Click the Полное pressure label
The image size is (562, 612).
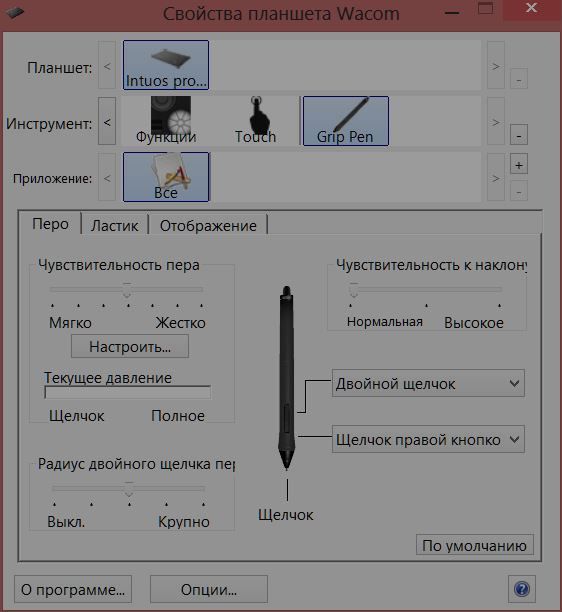click(x=178, y=416)
